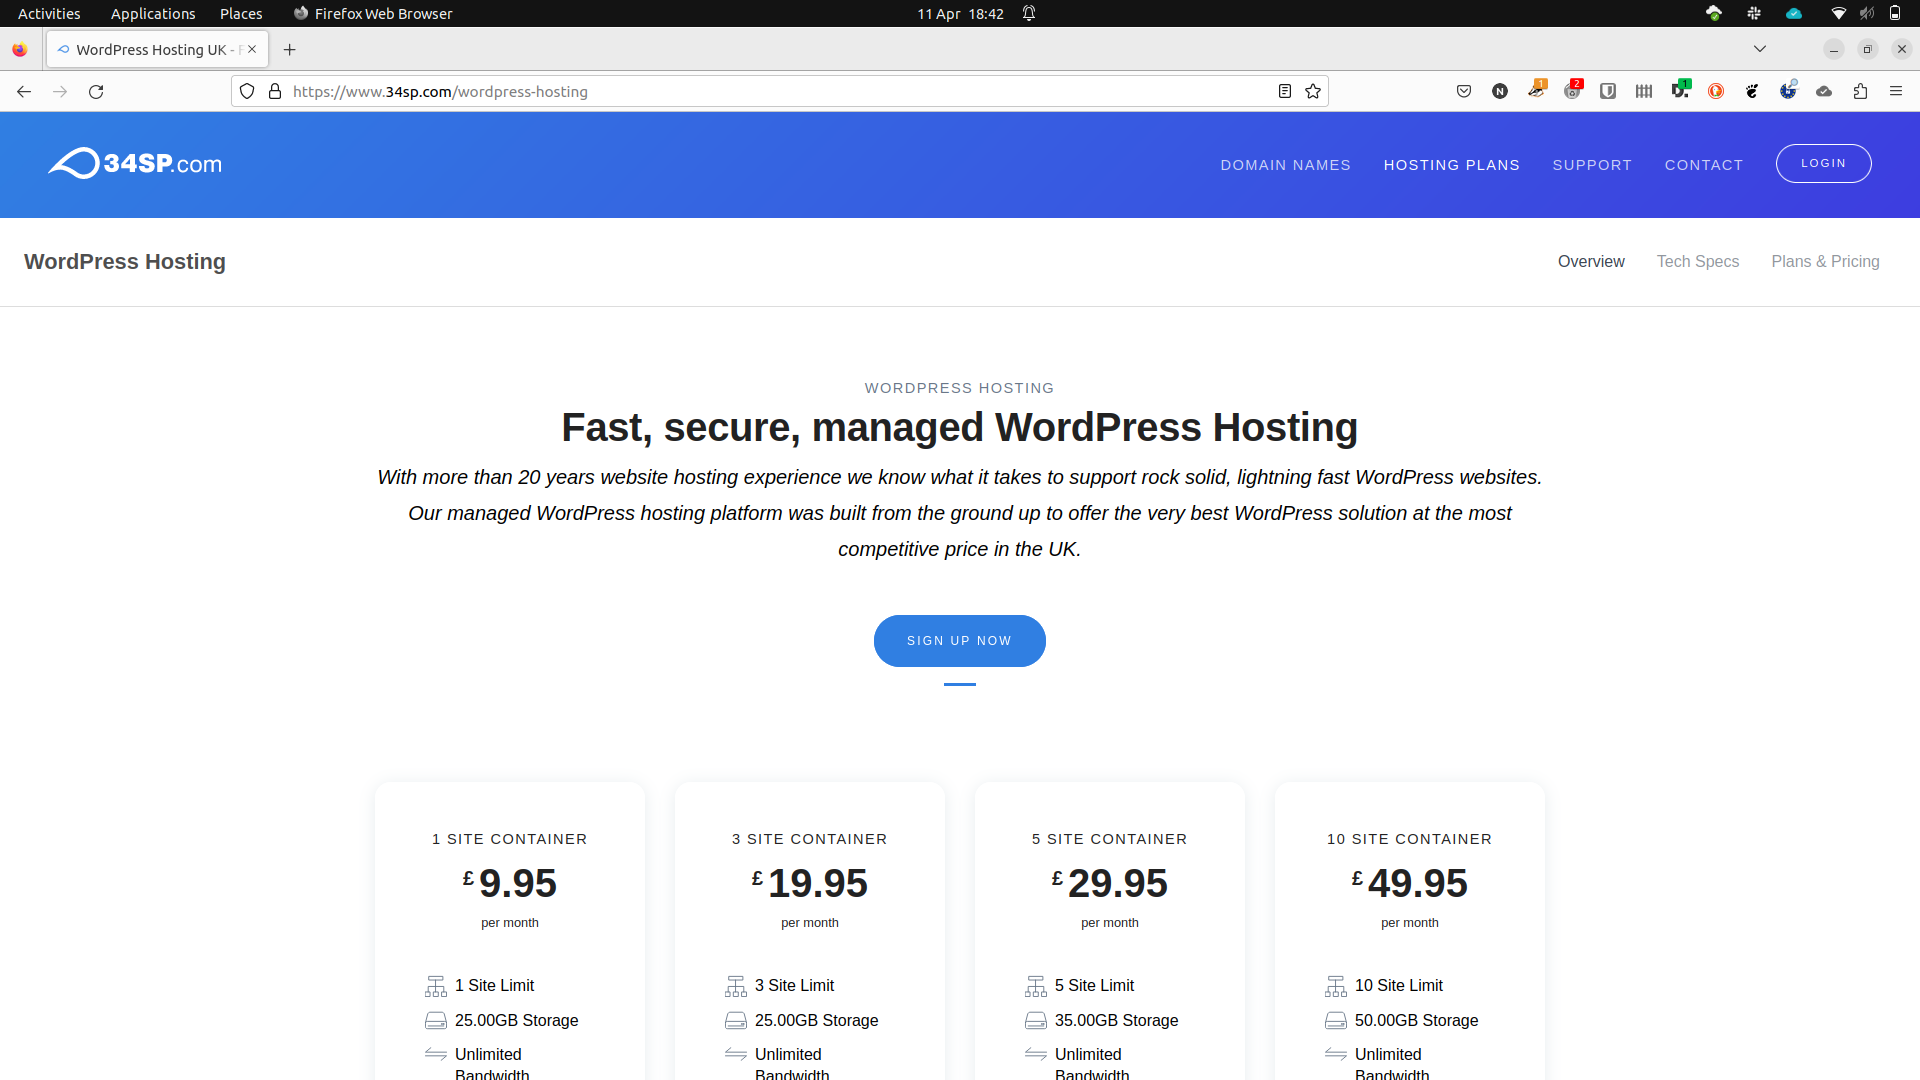Click the 3 Site Container heading
The height and width of the screenshot is (1080, 1920).
pos(809,839)
